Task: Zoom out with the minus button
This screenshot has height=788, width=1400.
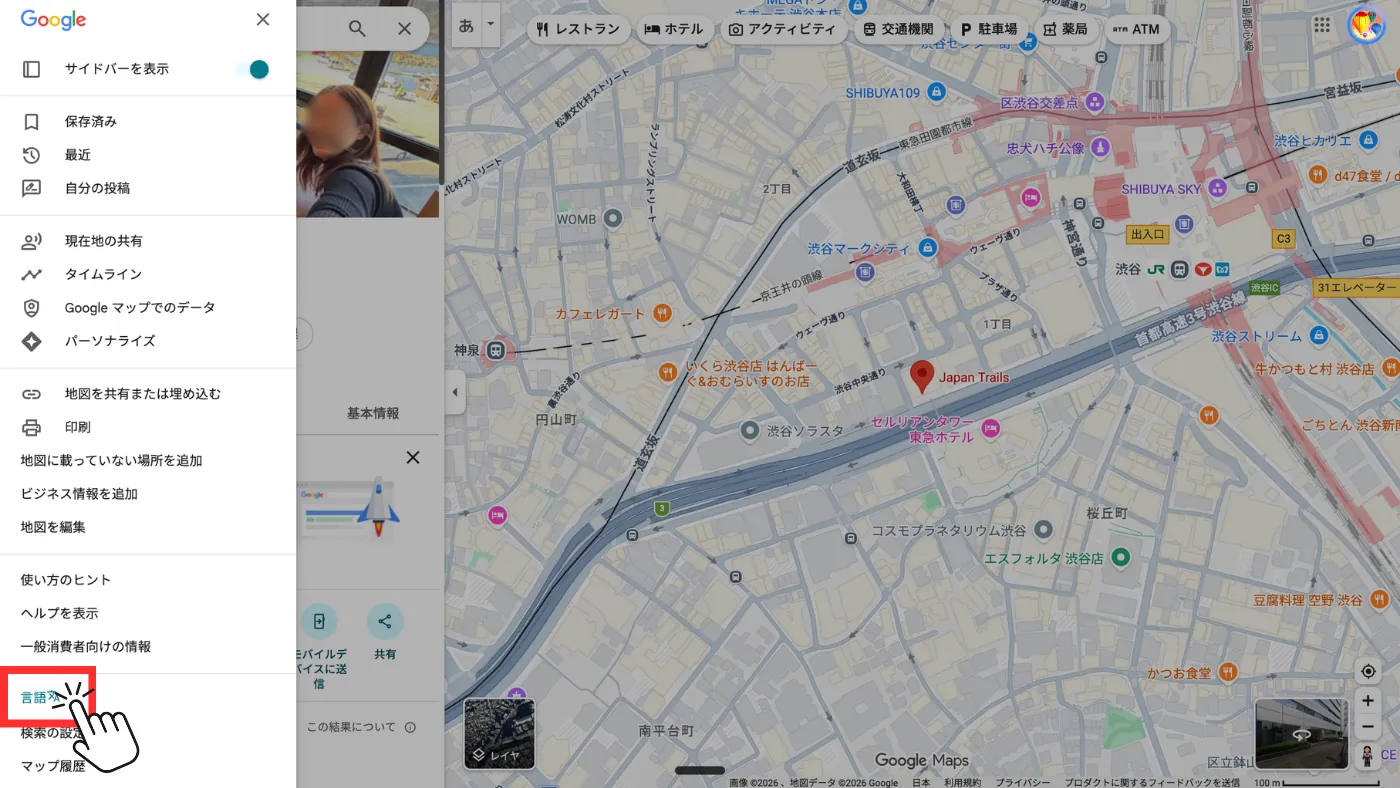Action: pyautogui.click(x=1368, y=727)
